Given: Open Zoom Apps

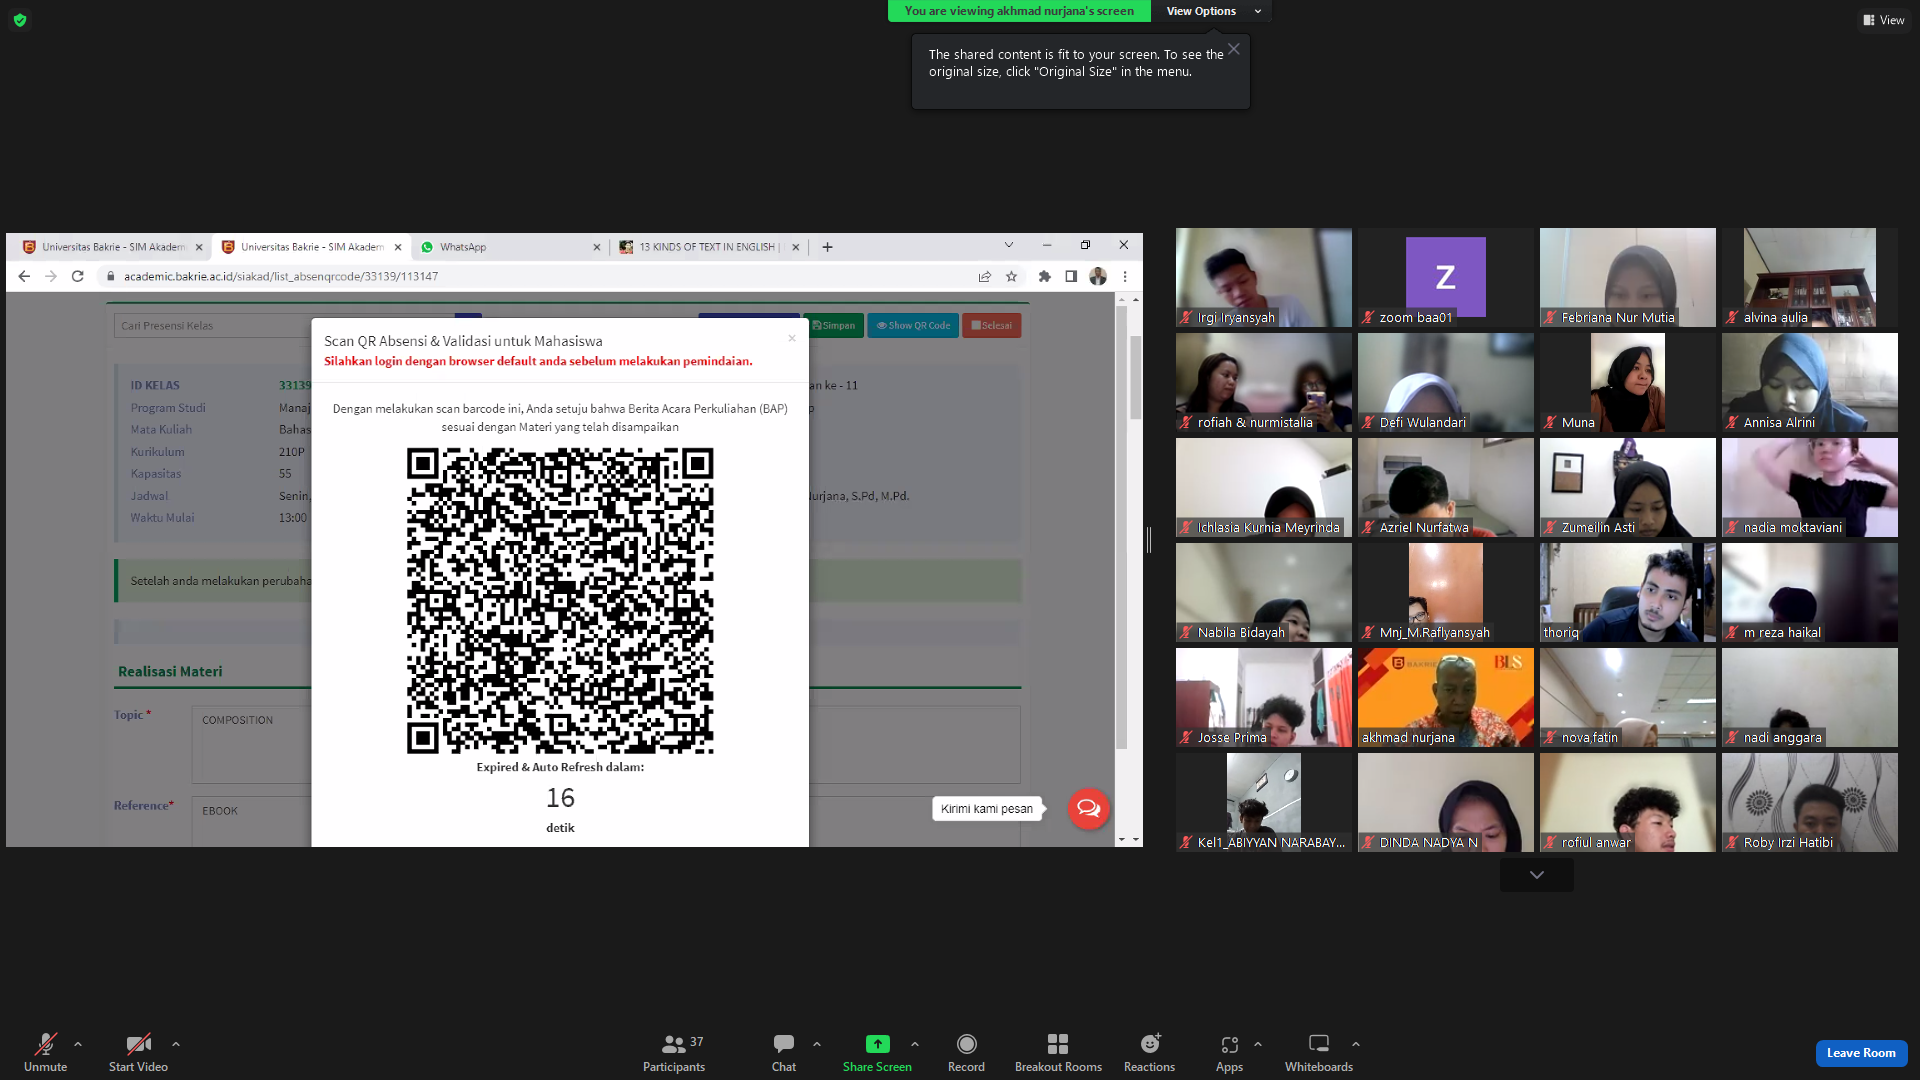Looking at the screenshot, I should 1229,1052.
